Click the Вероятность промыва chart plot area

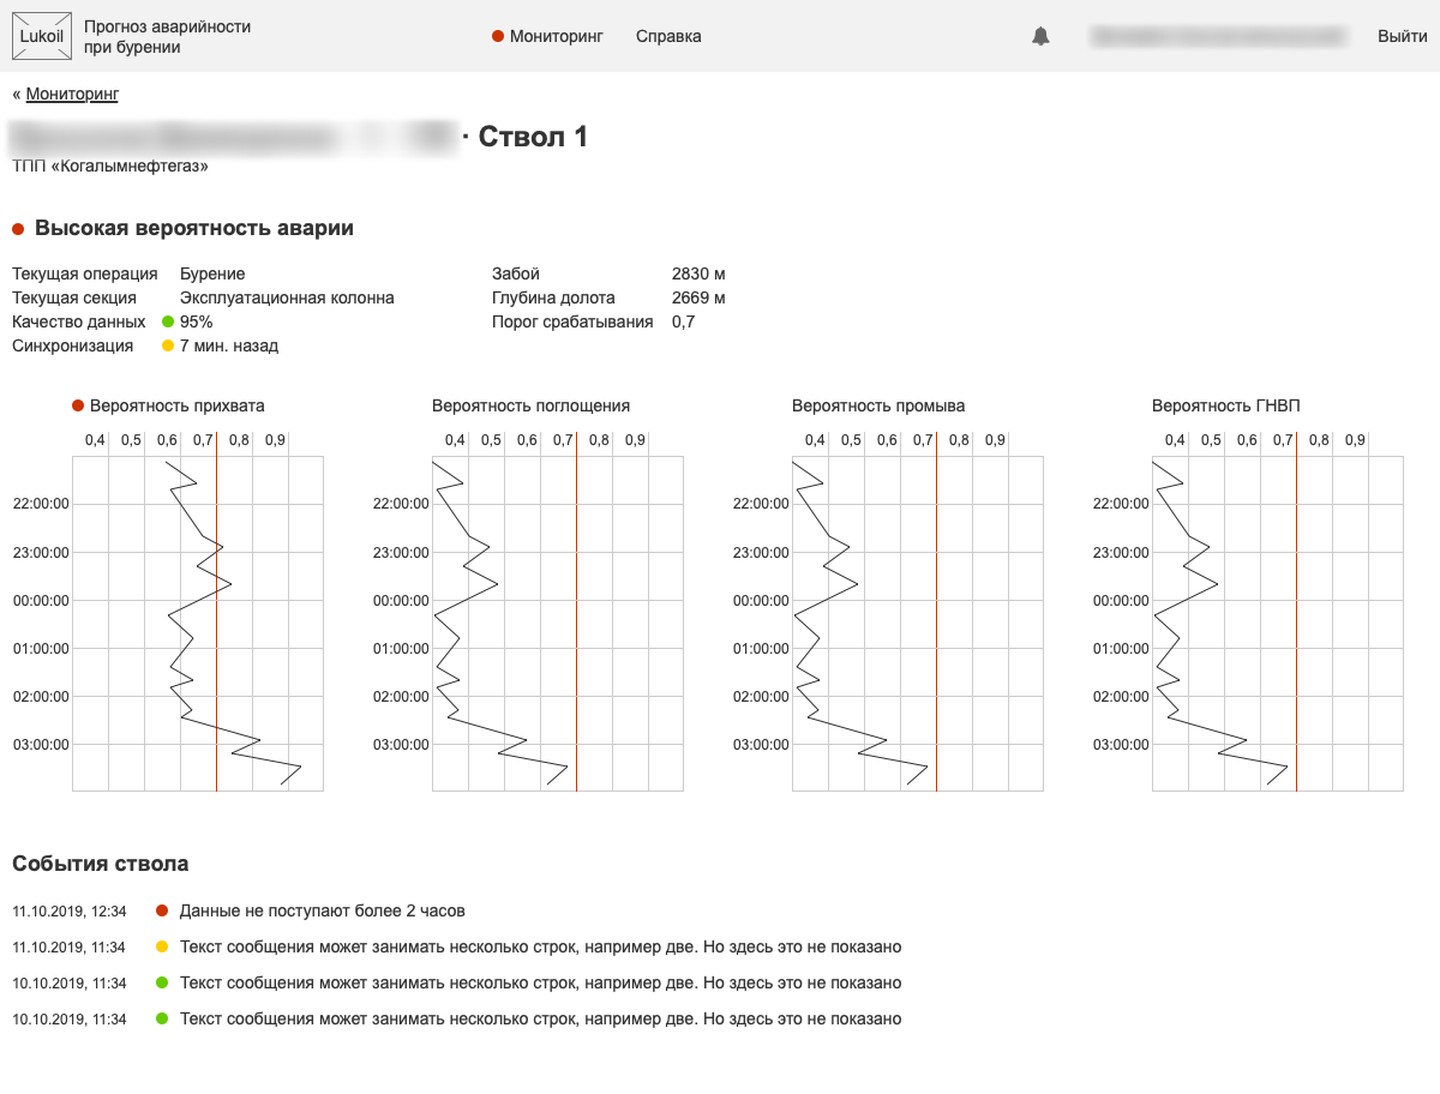pos(918,624)
